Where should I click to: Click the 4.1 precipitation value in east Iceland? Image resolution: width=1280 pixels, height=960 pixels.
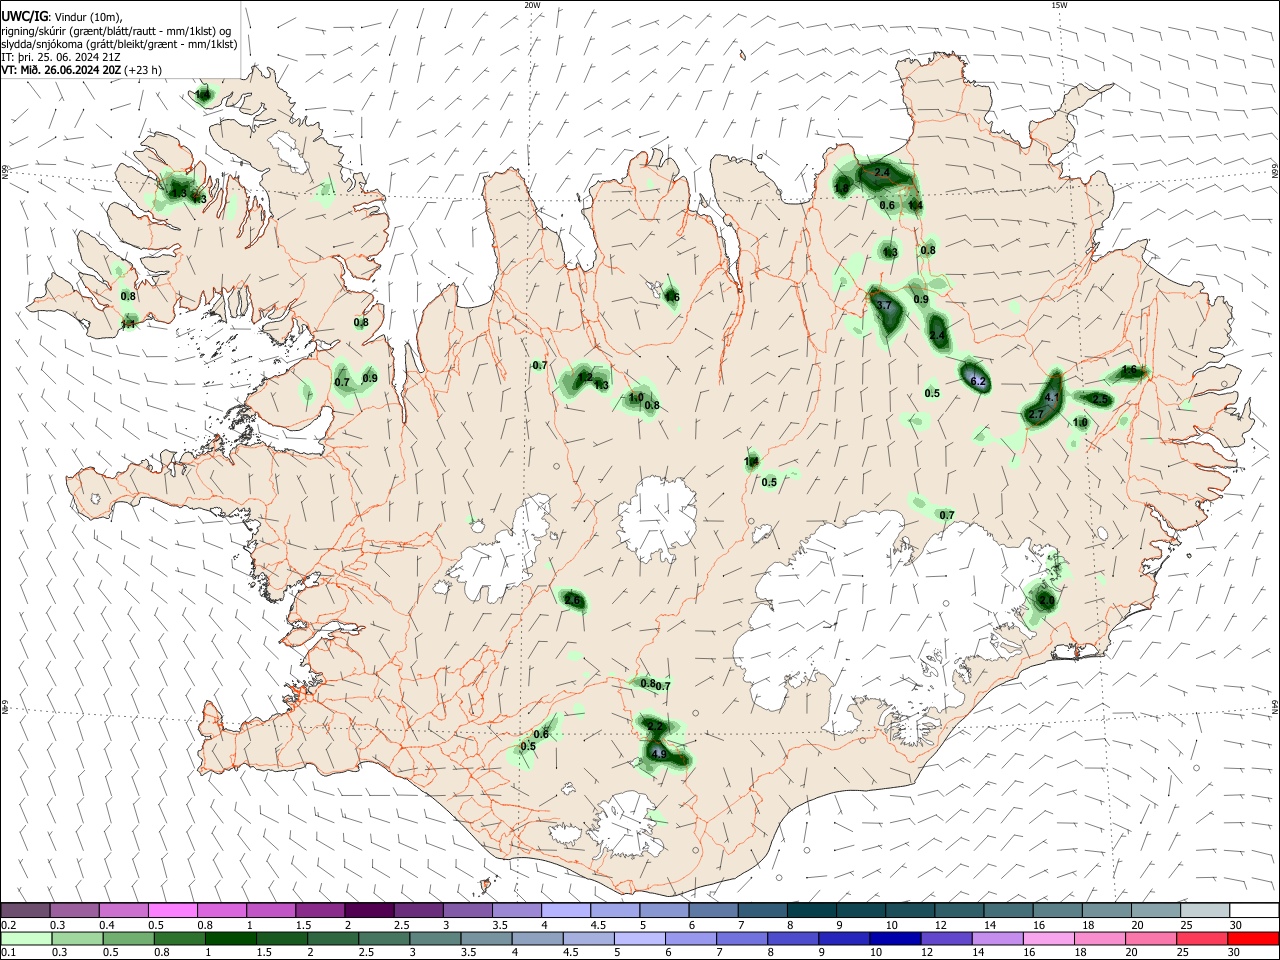point(1051,397)
